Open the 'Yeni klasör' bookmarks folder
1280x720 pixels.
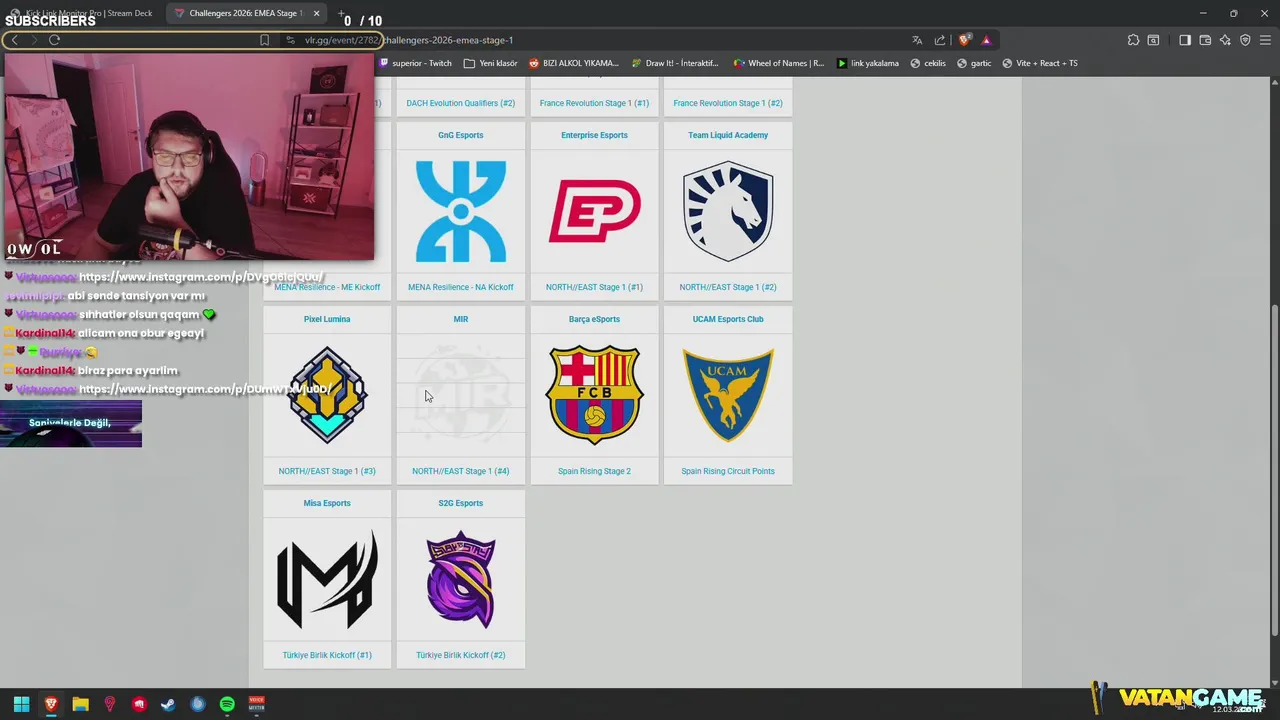tap(491, 63)
